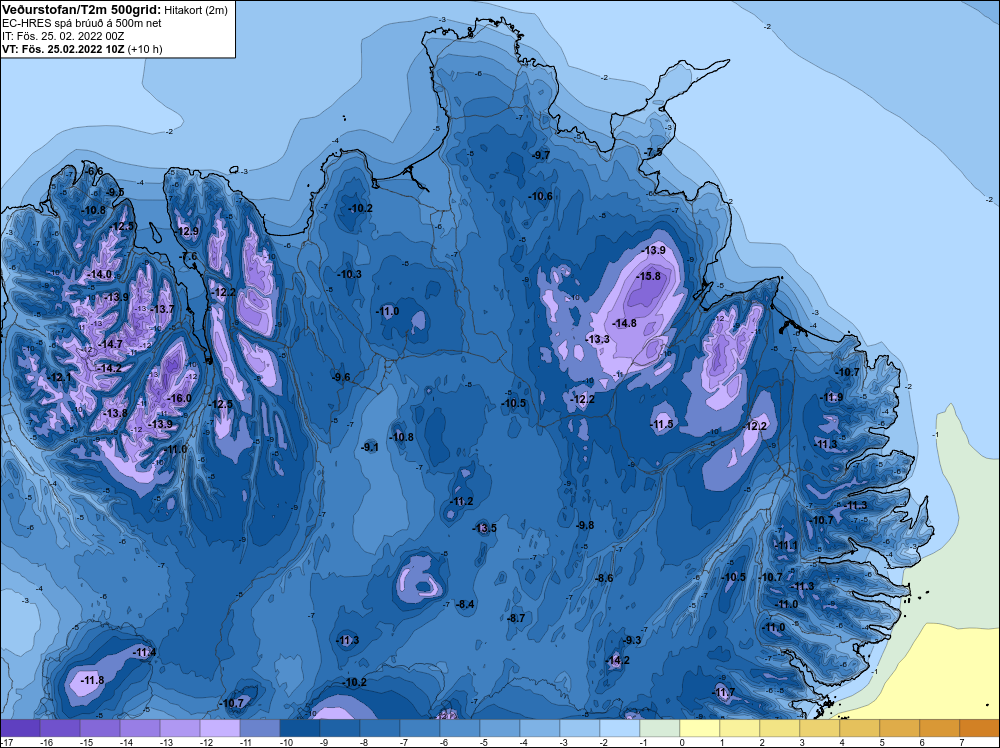Click the -10.3 temperature label
This screenshot has width=1000, height=748.
349,274
